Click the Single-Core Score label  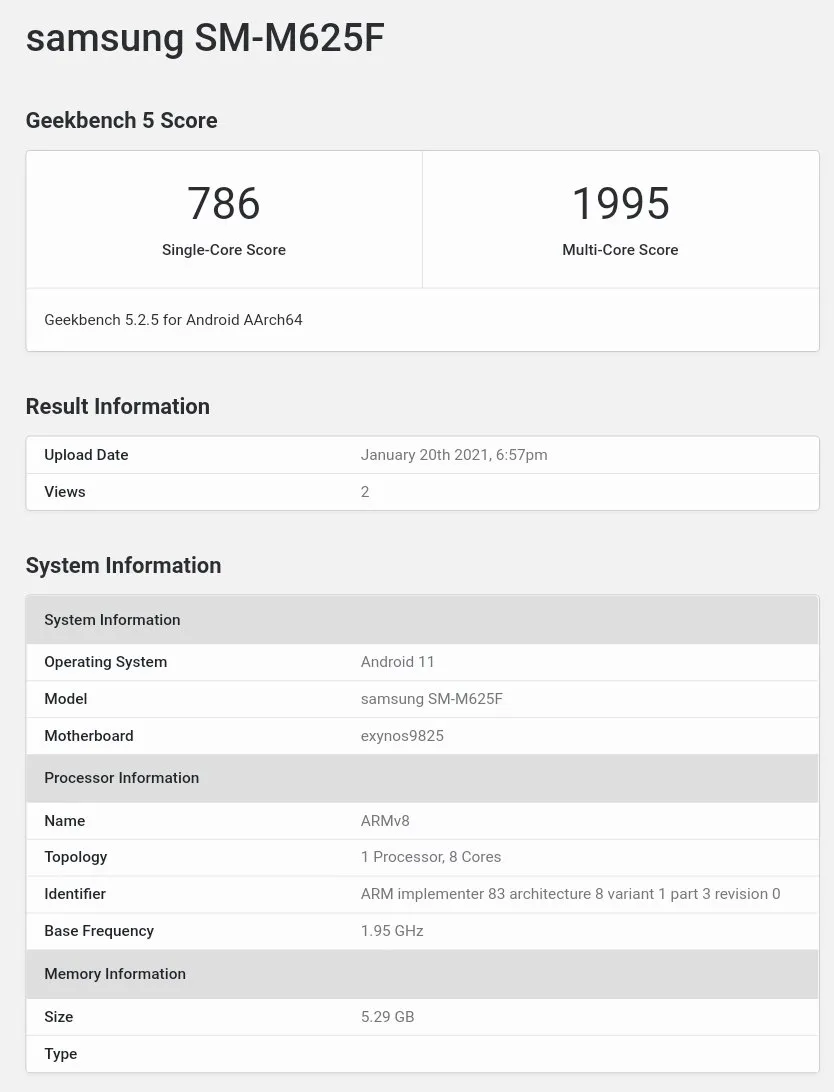click(x=224, y=250)
